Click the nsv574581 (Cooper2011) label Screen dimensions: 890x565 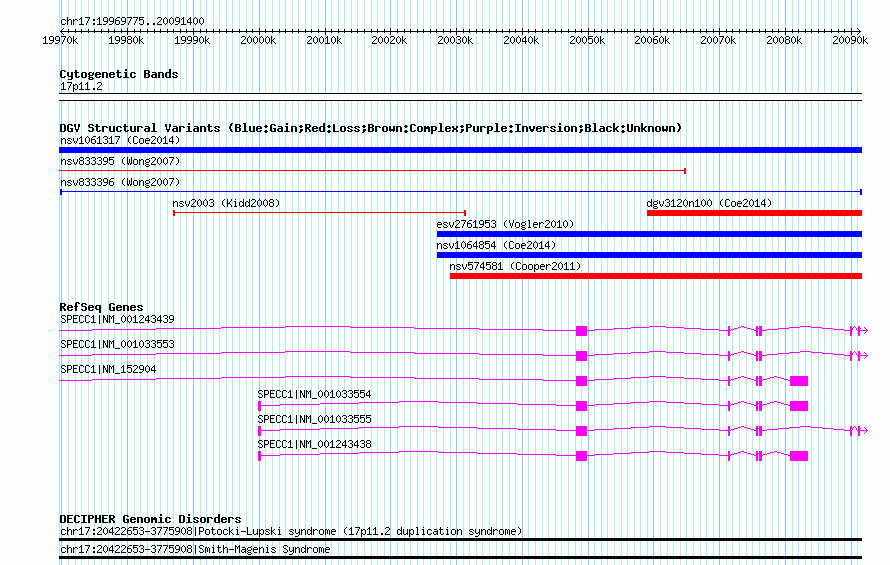pyautogui.click(x=515, y=266)
